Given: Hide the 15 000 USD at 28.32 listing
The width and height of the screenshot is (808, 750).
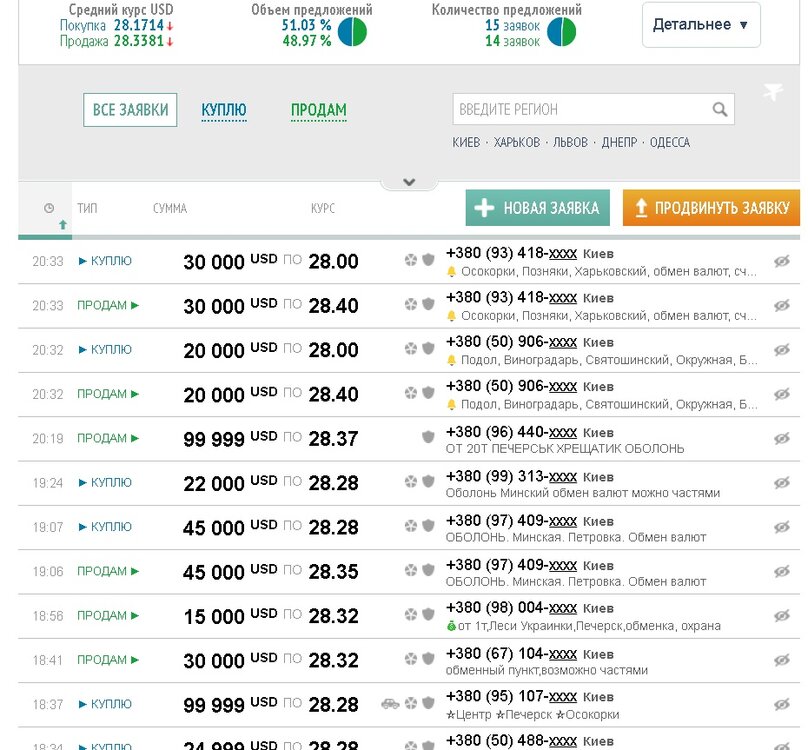Looking at the screenshot, I should 782,615.
